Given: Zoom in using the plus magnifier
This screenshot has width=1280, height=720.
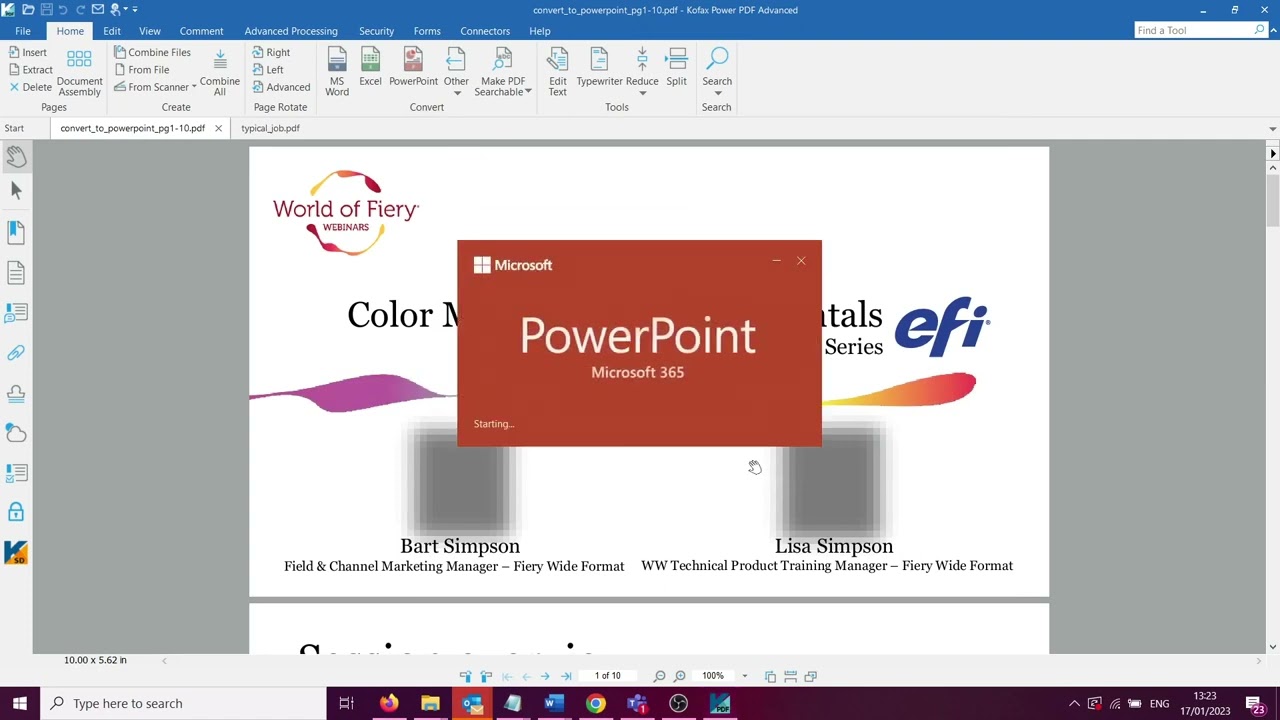Looking at the screenshot, I should [x=679, y=676].
